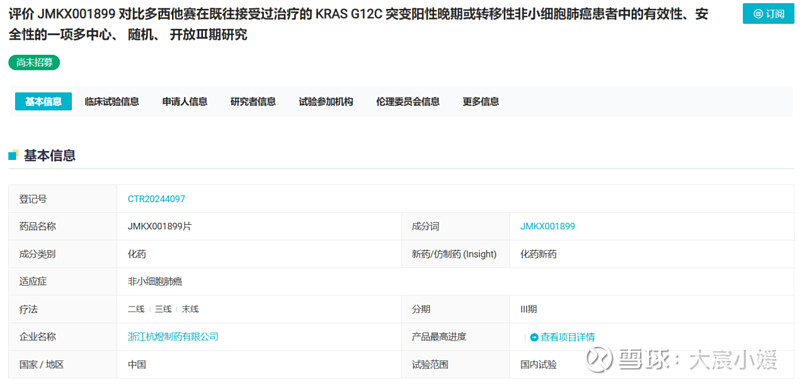
Task: Select the 二线 therapy tag
Action: 136,309
